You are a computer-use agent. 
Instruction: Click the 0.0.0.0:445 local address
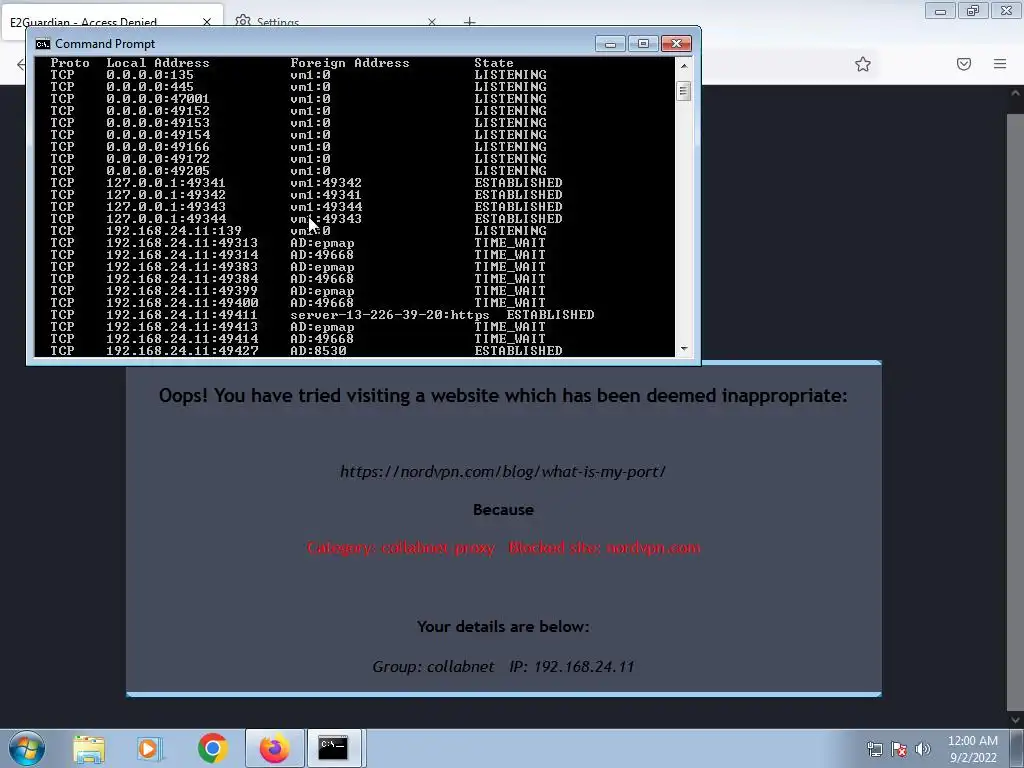[150, 87]
